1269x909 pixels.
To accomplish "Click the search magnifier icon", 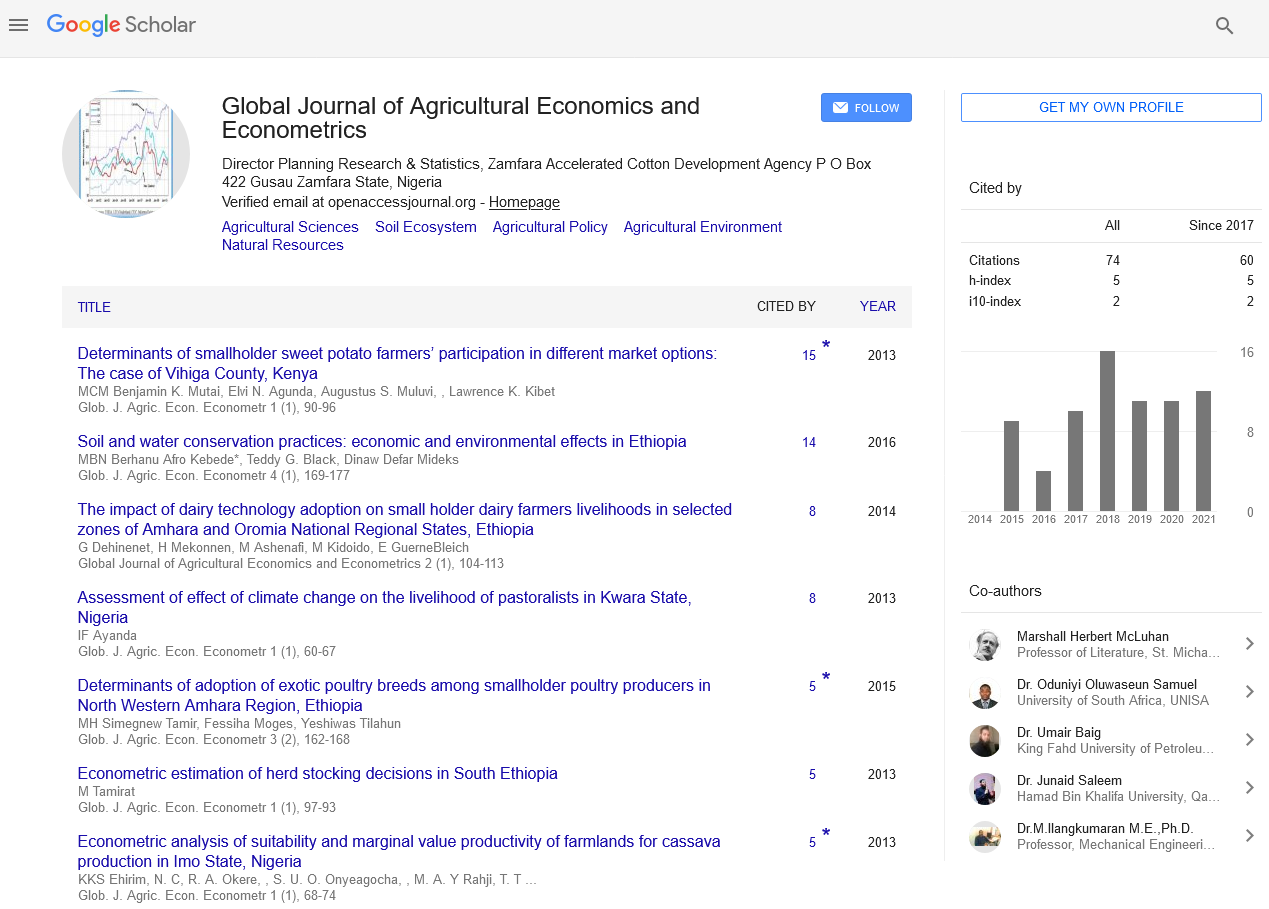I will coord(1224,26).
